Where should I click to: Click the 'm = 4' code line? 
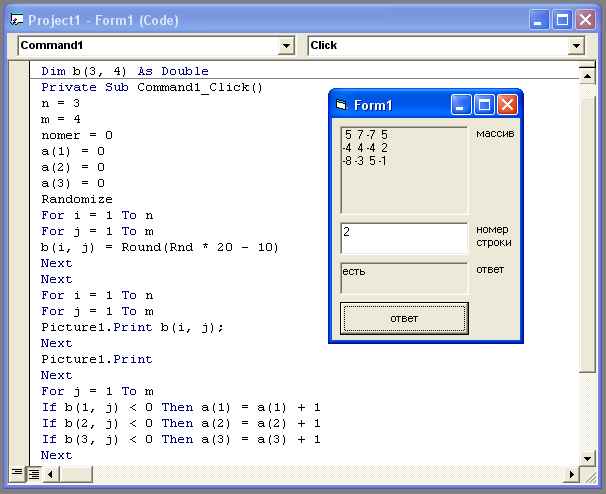pyautogui.click(x=61, y=119)
